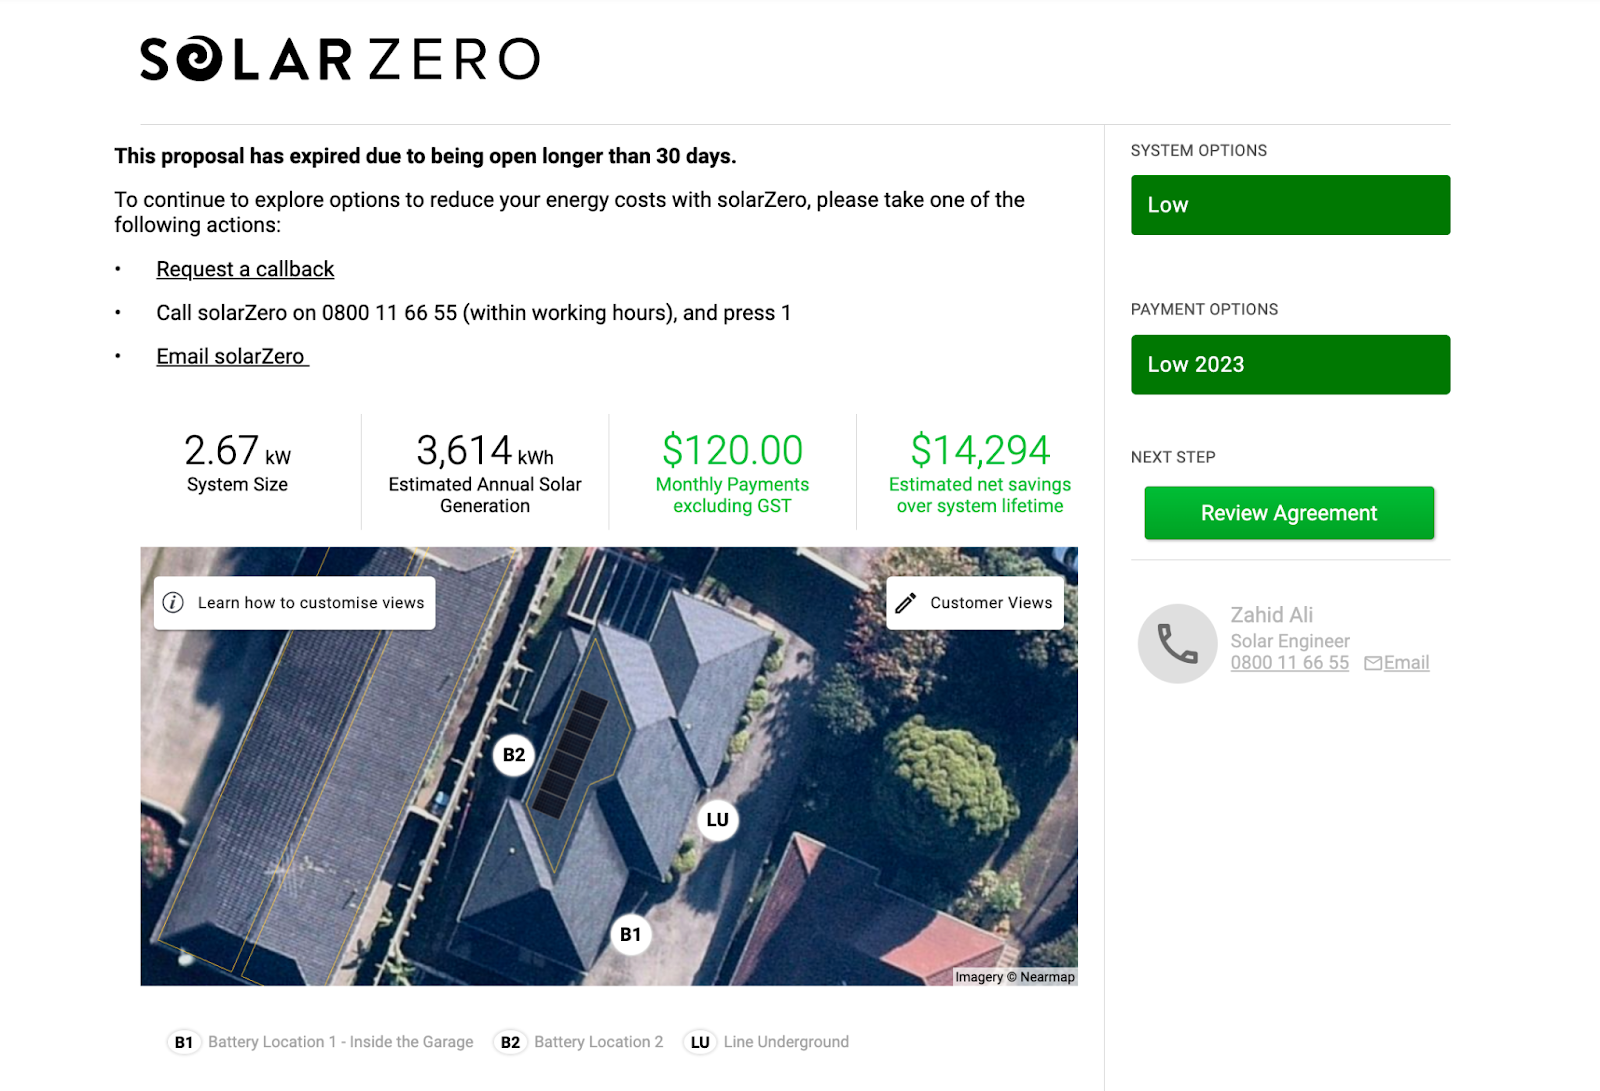Image resolution: width=1600 pixels, height=1091 pixels.
Task: Click the solarZero logo
Action: click(x=340, y=59)
